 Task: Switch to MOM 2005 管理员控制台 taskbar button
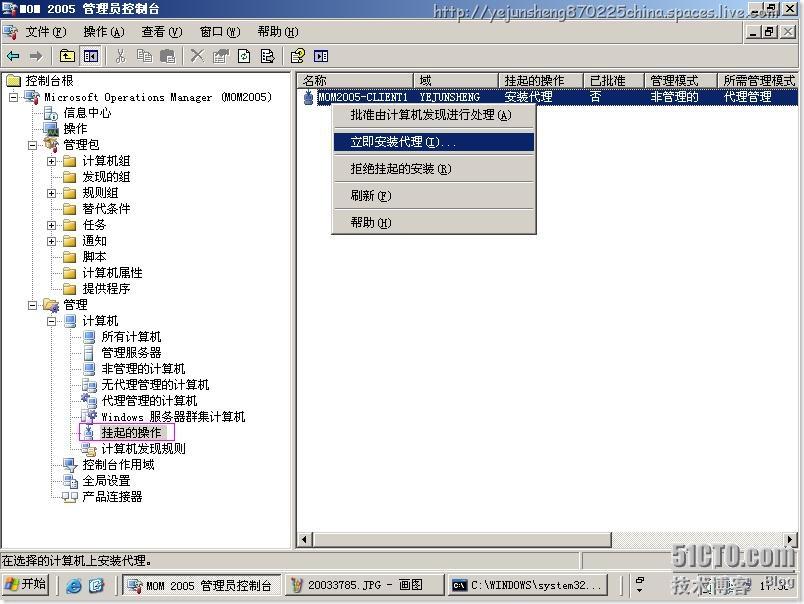202,585
